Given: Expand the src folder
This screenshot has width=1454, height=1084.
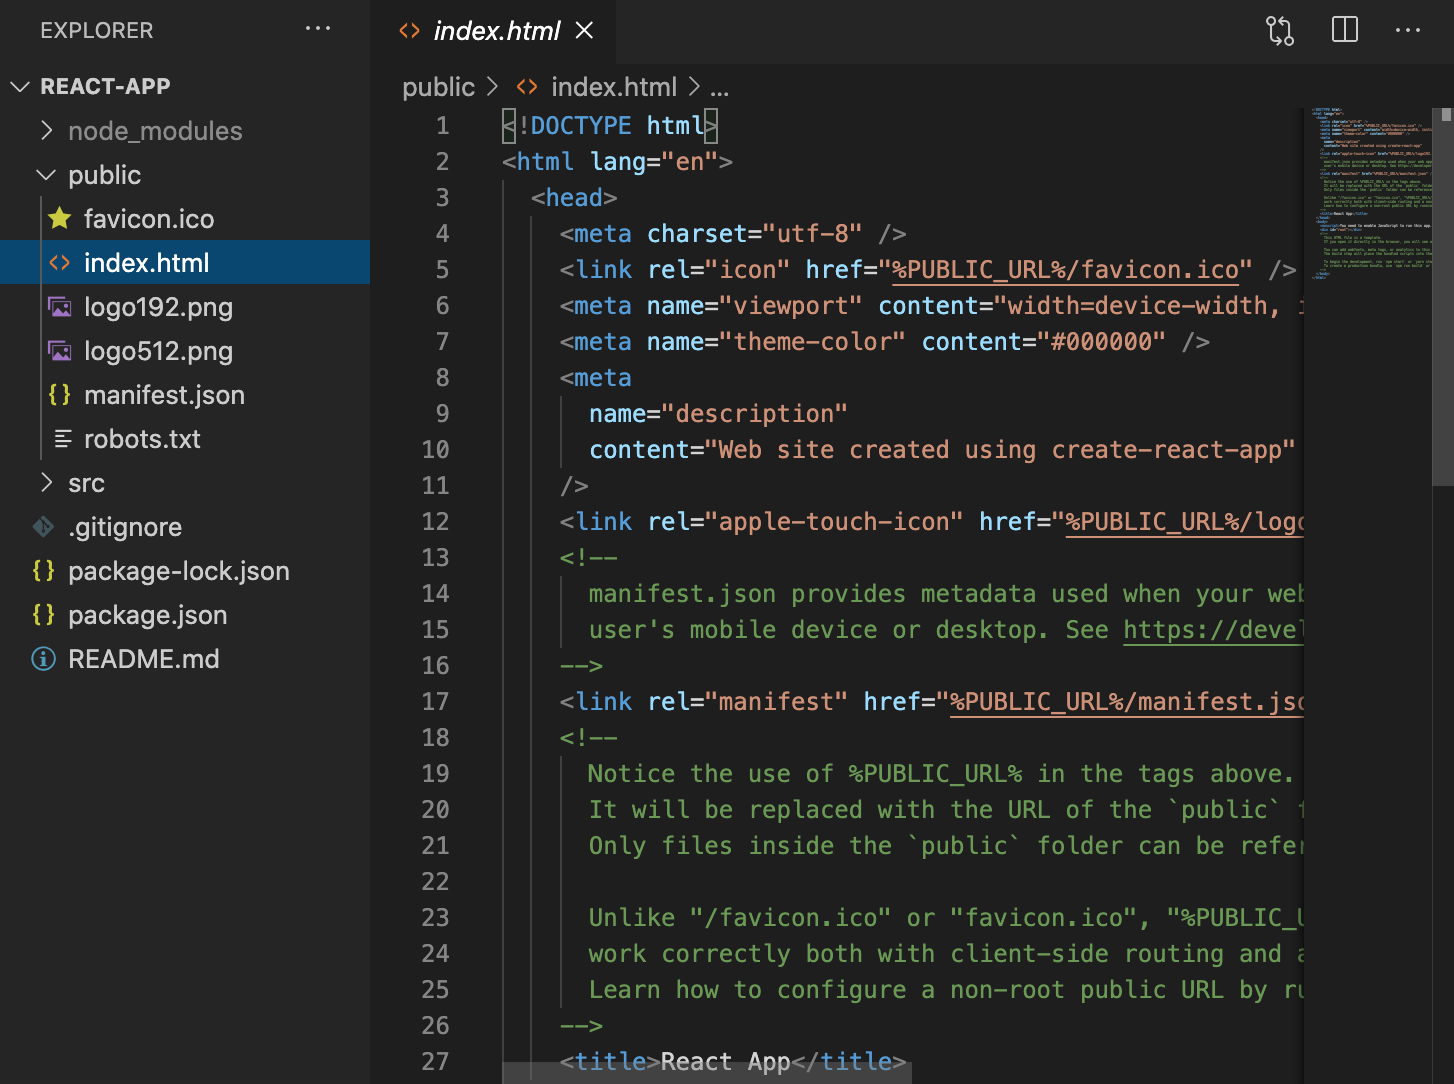Looking at the screenshot, I should click(x=46, y=482).
